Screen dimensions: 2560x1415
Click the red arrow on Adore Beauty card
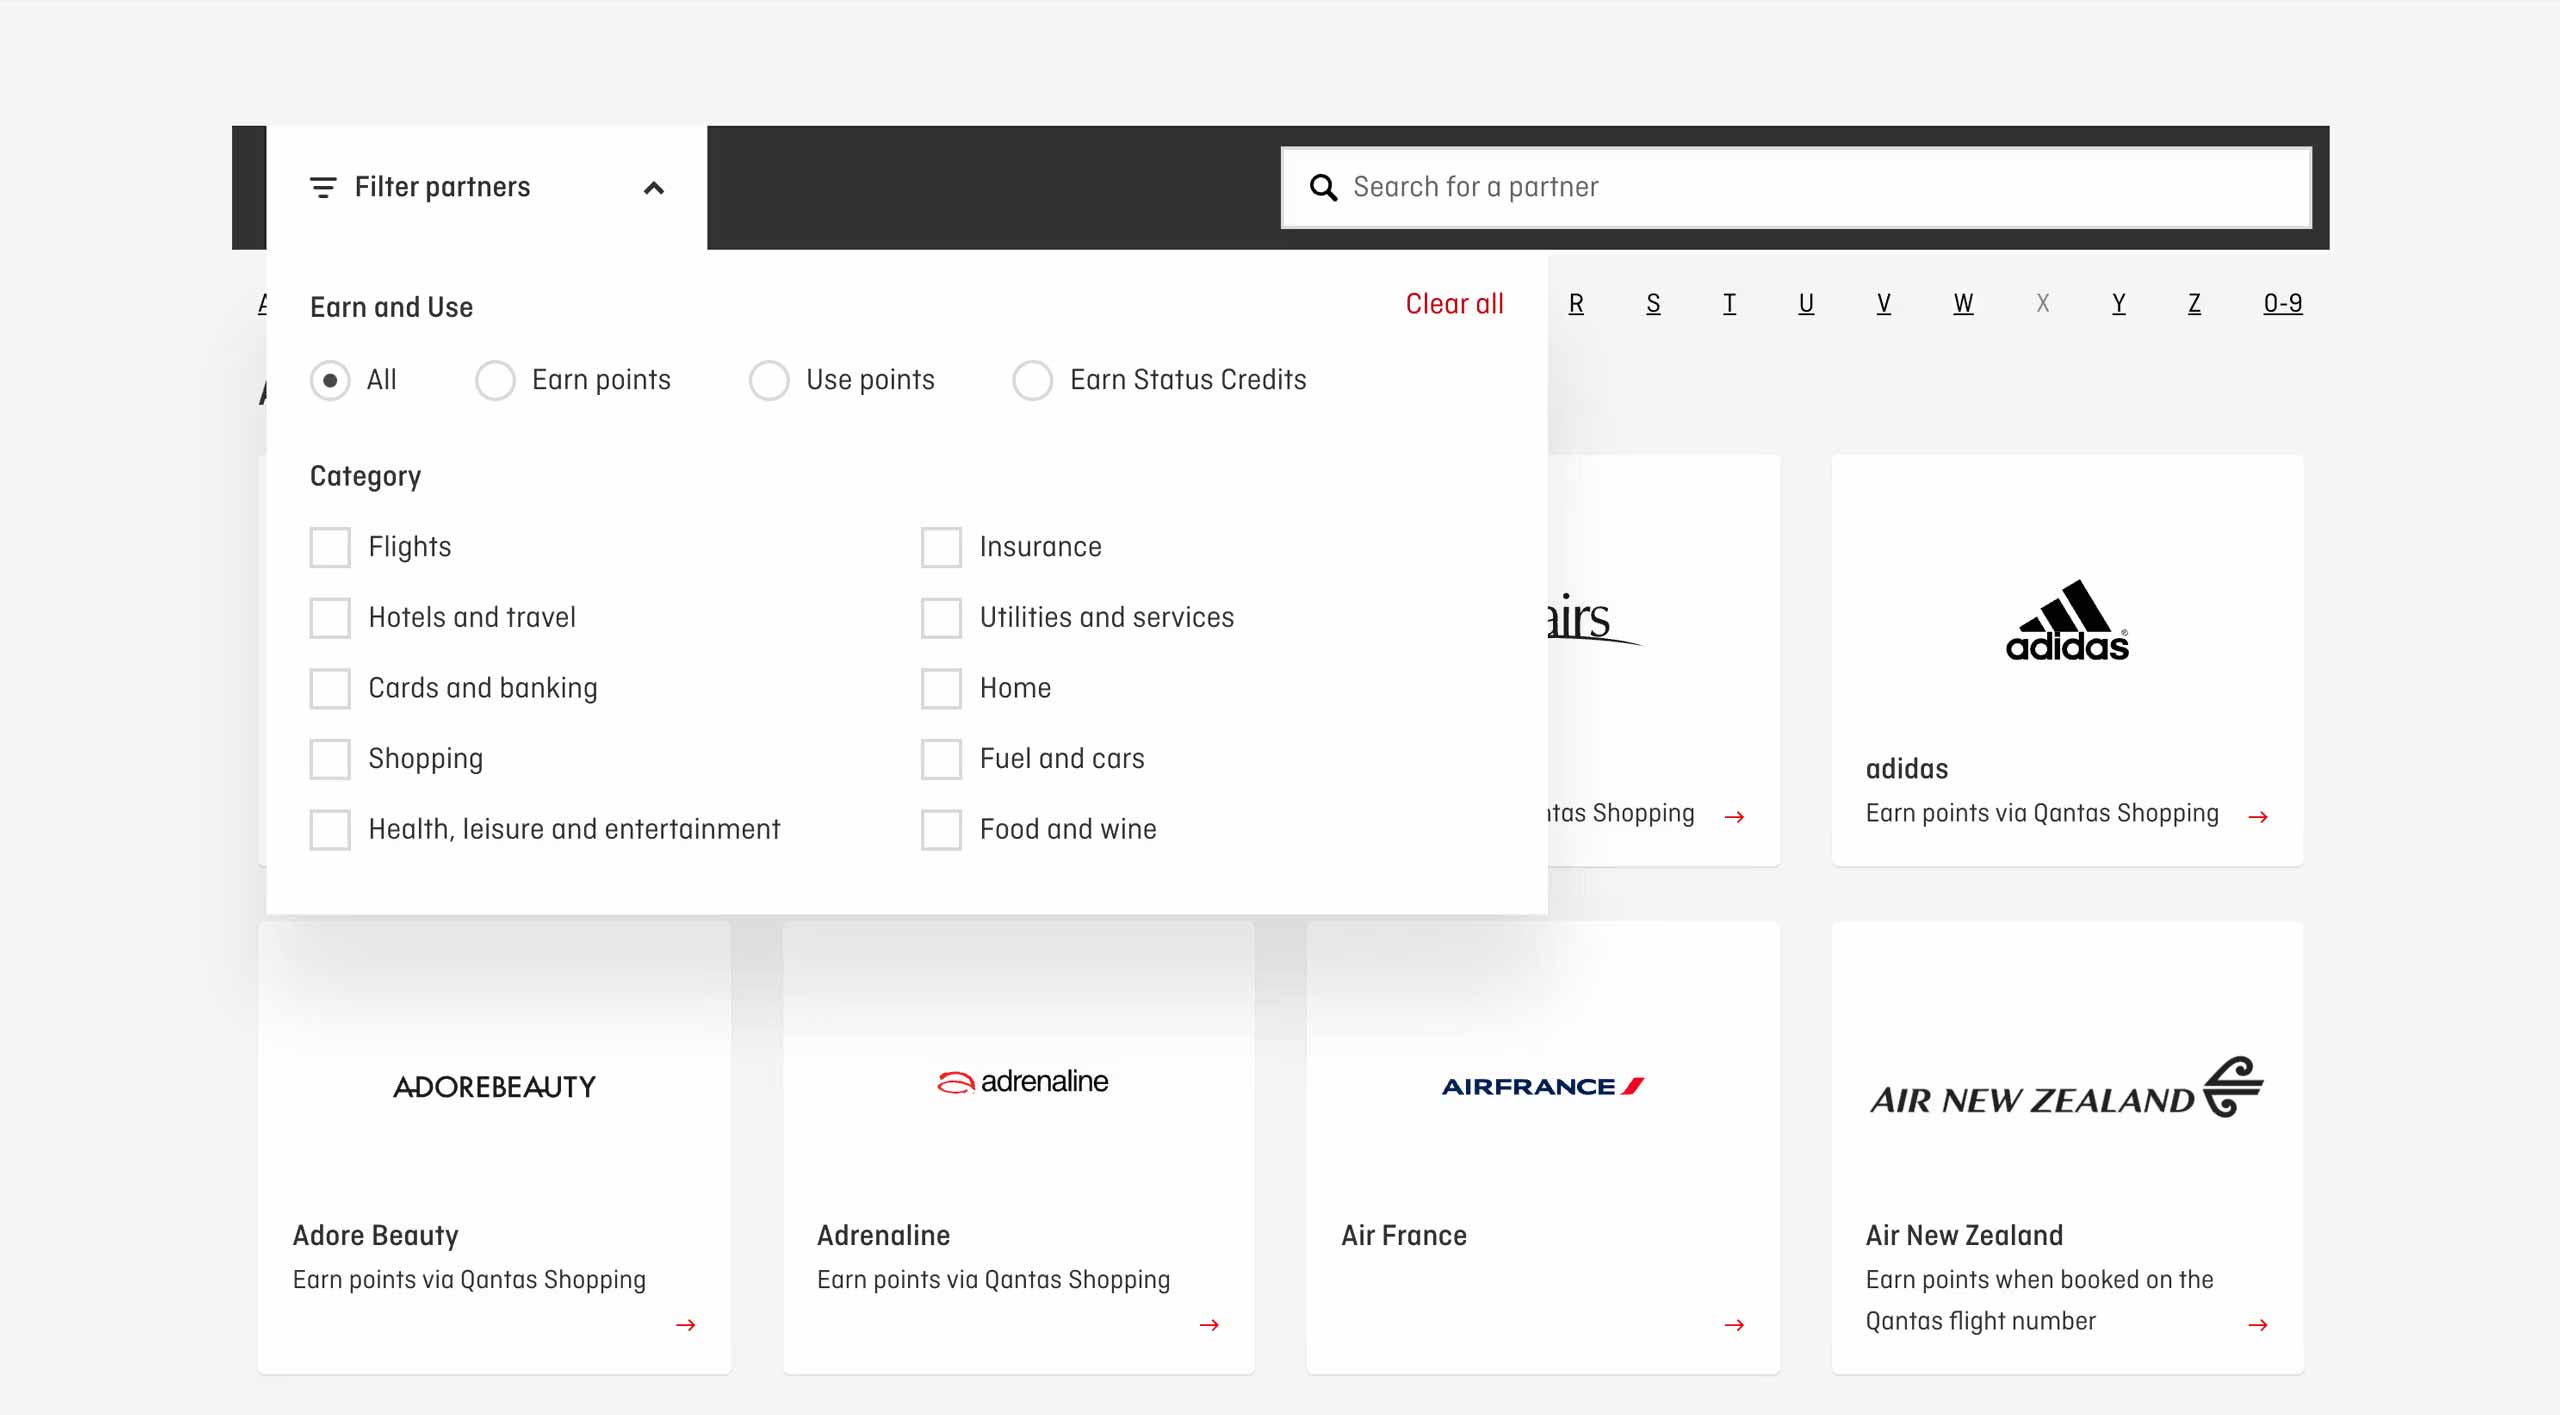click(x=685, y=1325)
